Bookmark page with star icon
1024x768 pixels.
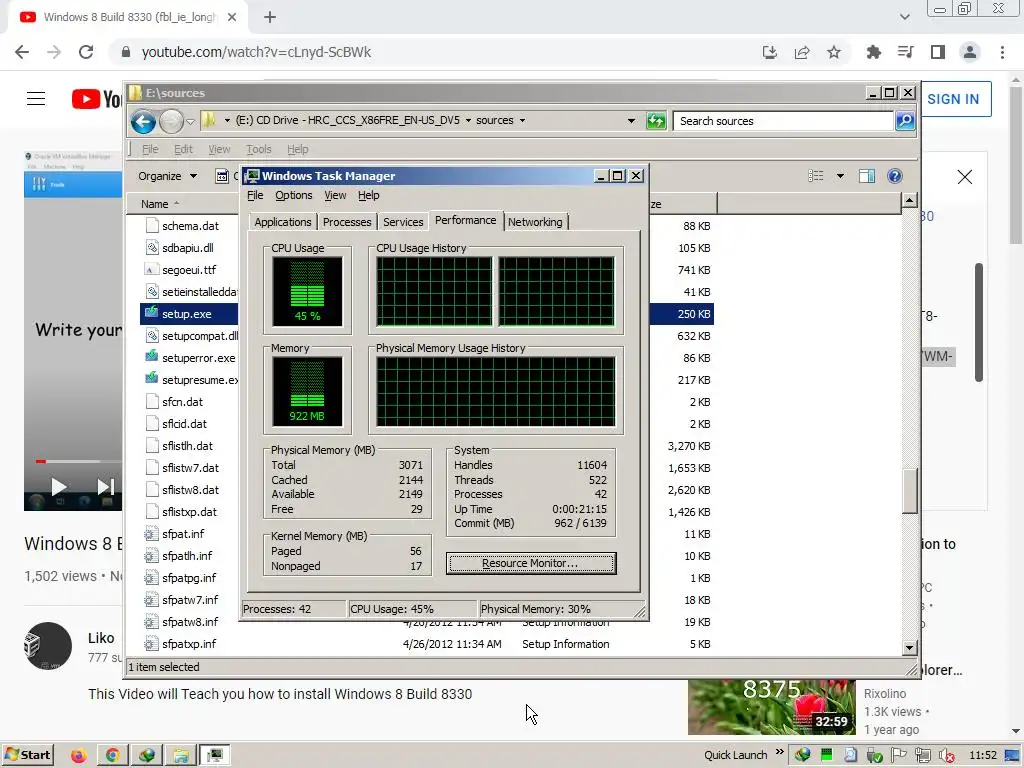tap(834, 52)
